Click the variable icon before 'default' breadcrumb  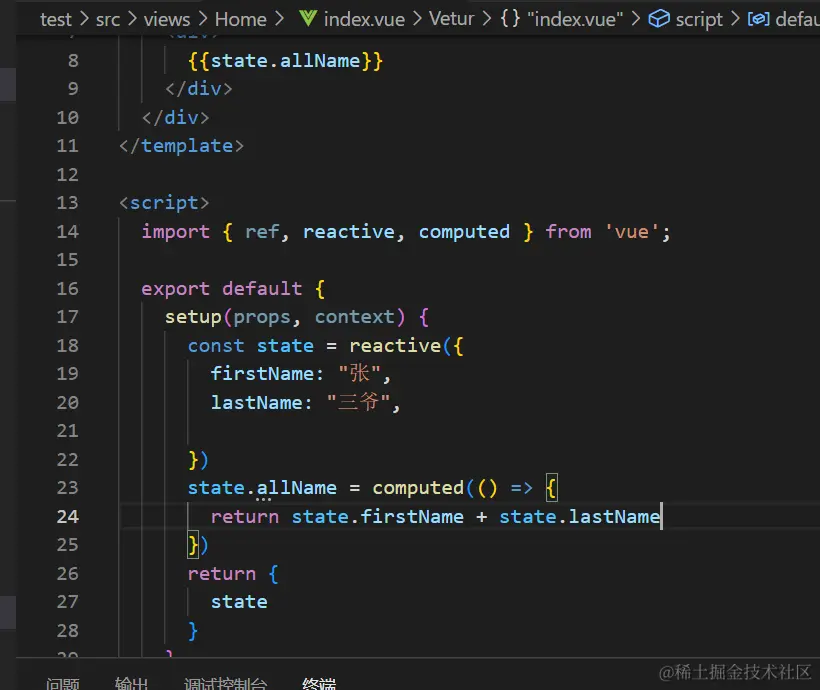pyautogui.click(x=758, y=19)
